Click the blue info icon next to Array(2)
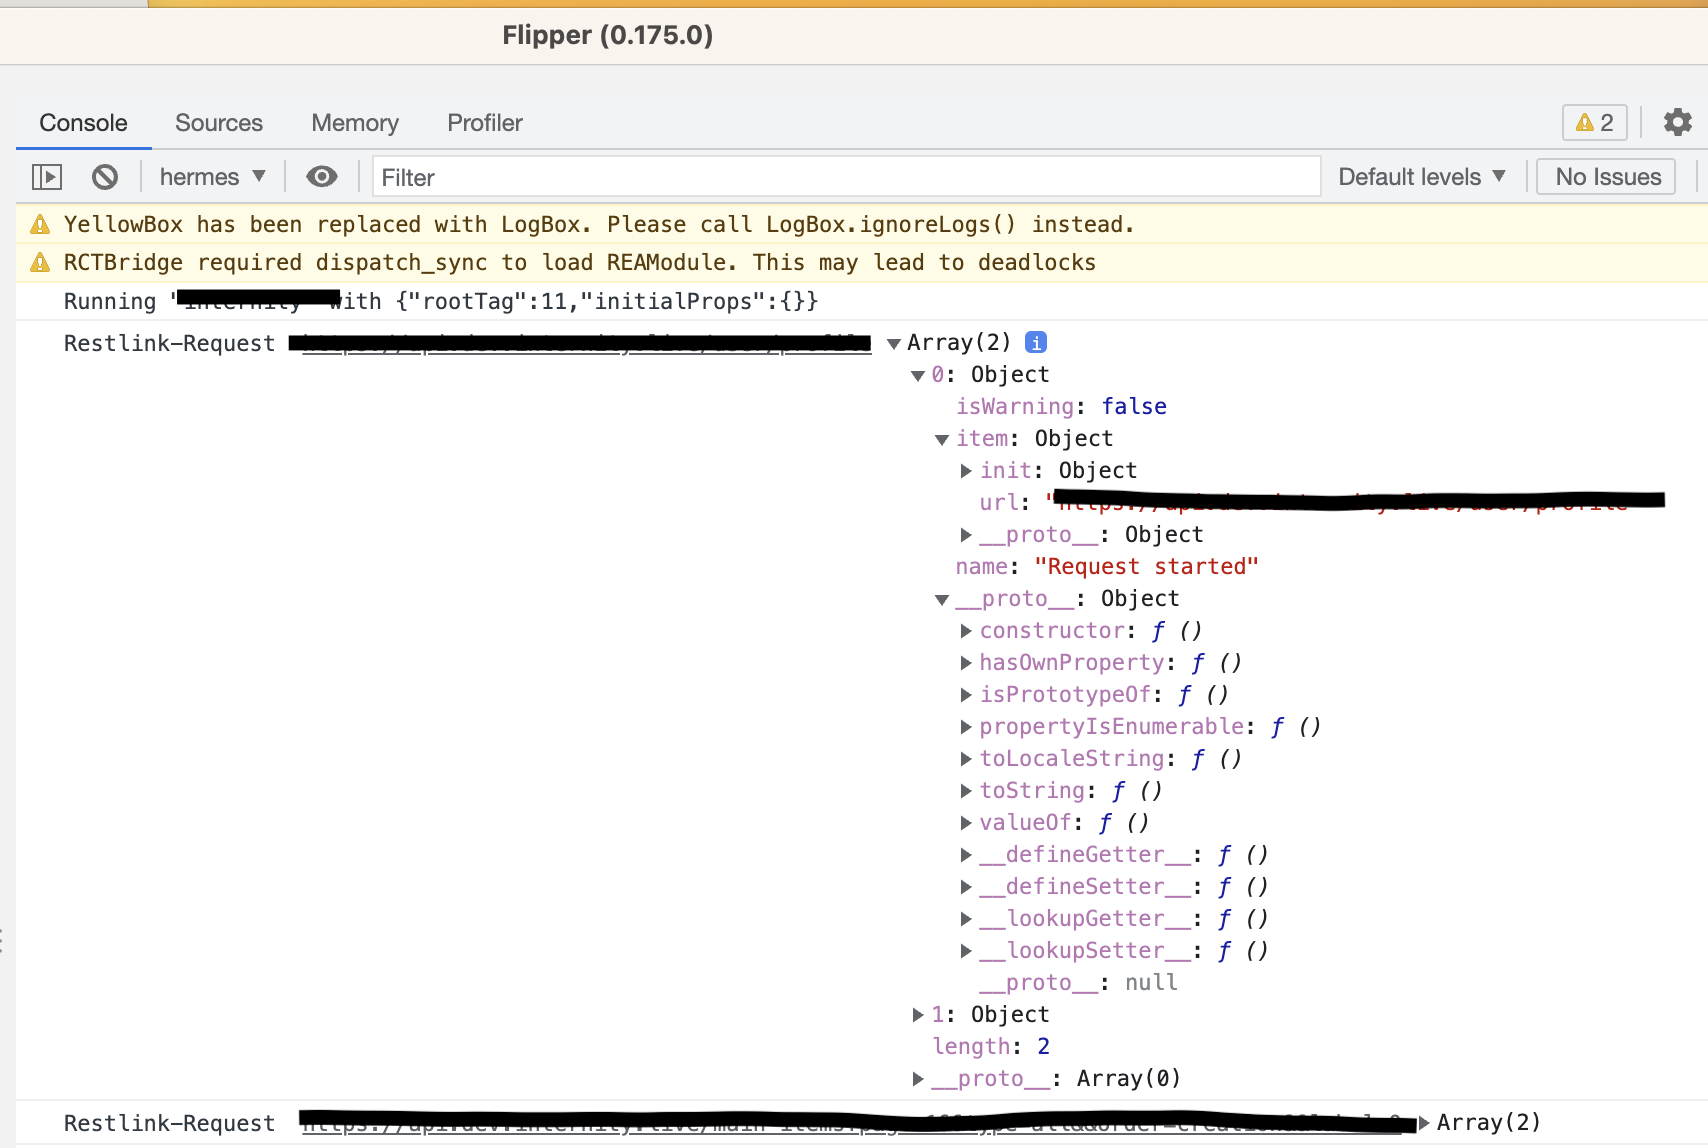Screen dimensions: 1708x1148 tap(1036, 342)
